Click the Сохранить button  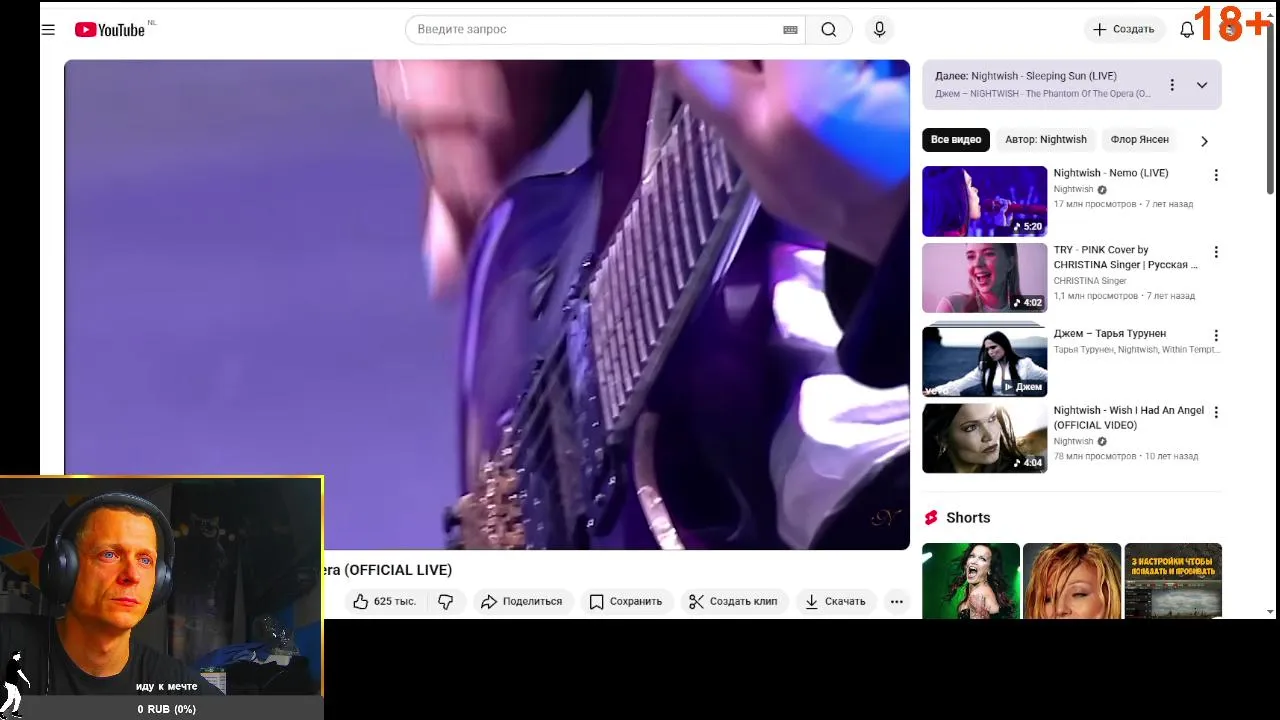(625, 601)
